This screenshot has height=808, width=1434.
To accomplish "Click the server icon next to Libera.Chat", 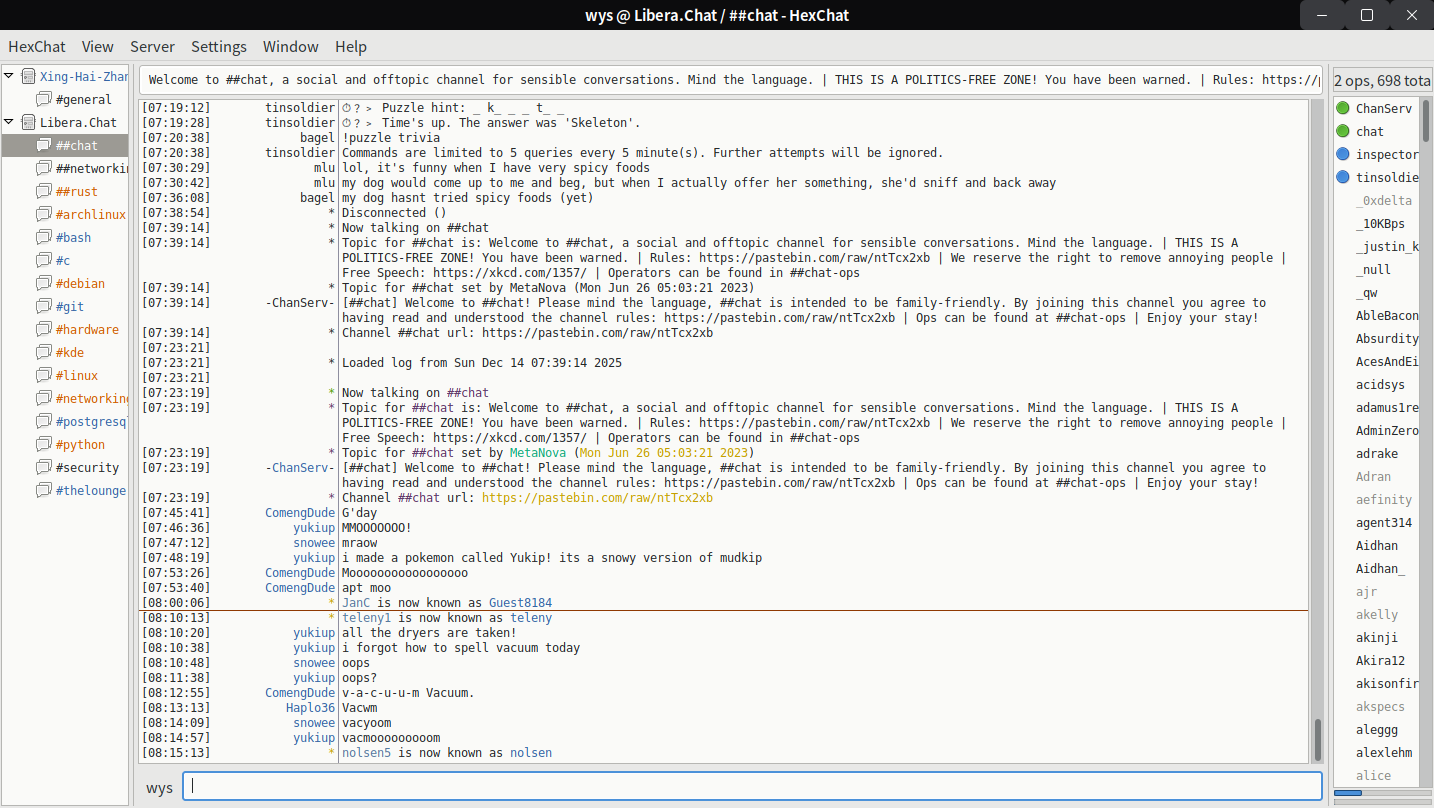I will pyautogui.click(x=28, y=122).
